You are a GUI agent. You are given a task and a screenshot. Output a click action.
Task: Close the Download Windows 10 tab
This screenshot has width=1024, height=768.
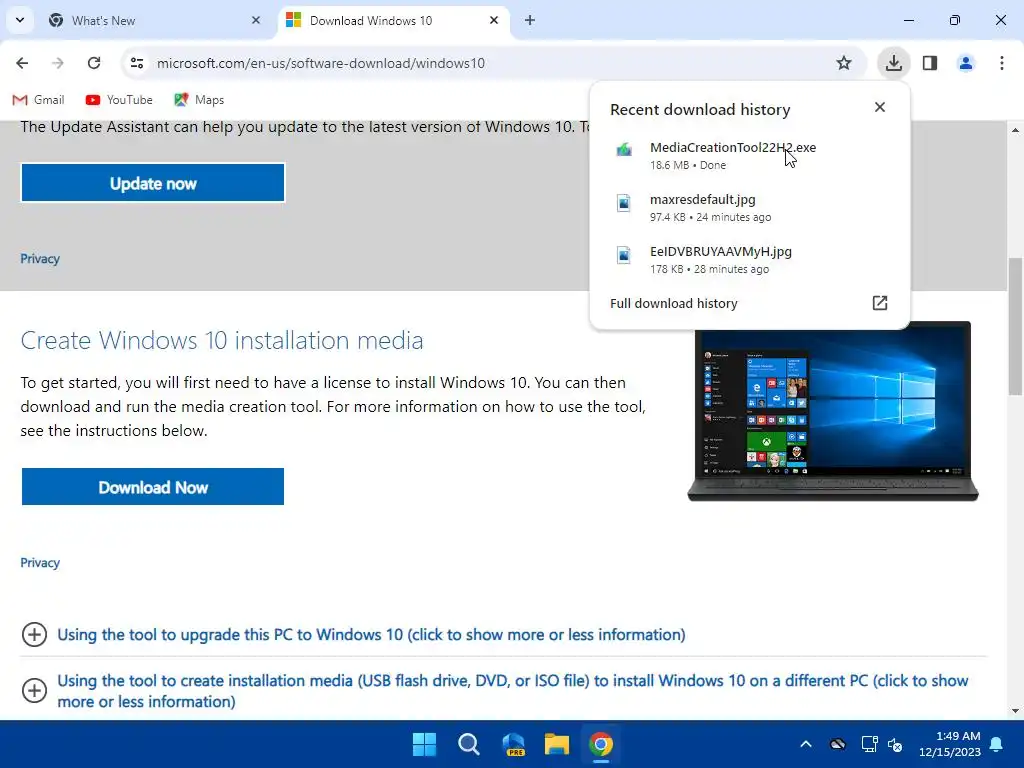tap(494, 20)
